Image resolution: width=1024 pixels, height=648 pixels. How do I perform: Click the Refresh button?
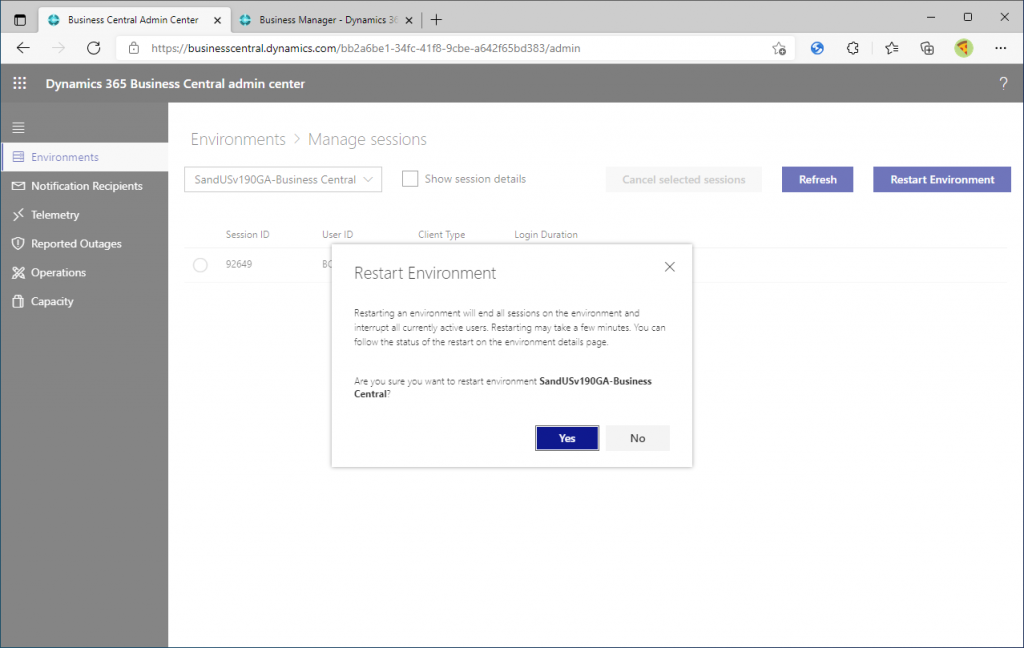coord(817,179)
